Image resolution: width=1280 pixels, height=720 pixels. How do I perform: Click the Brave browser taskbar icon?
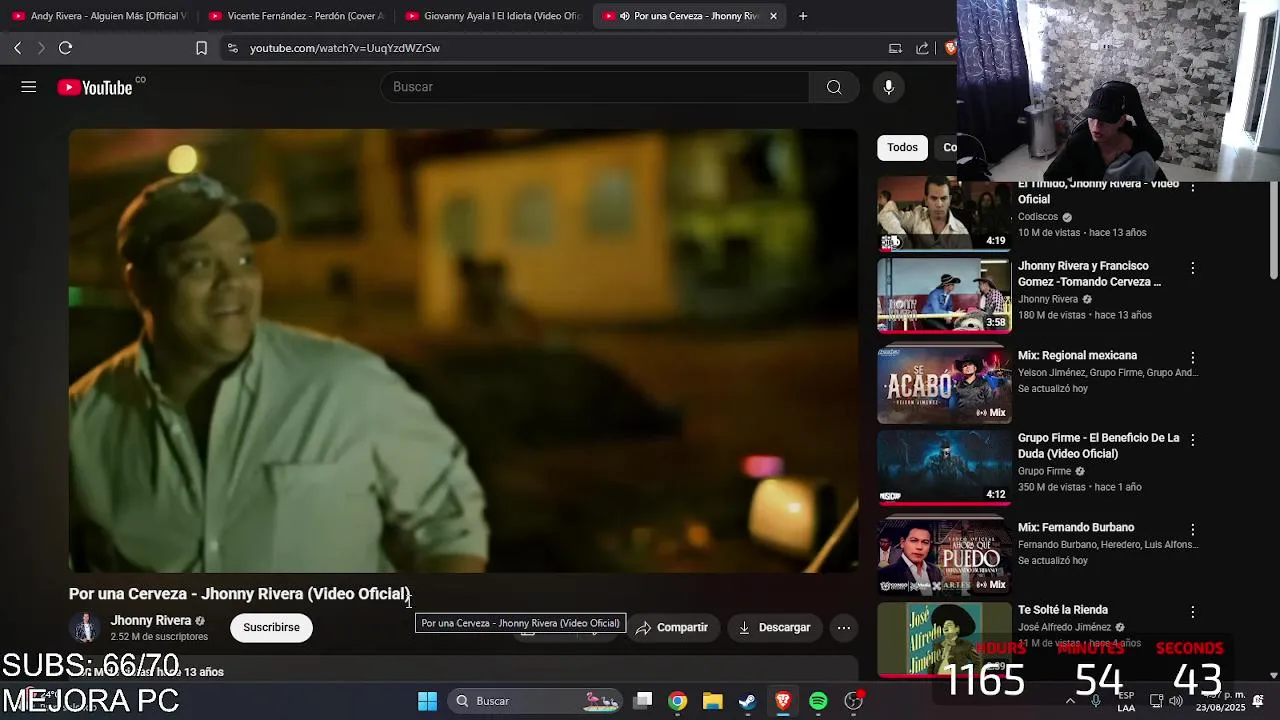pyautogui.click(x=783, y=701)
